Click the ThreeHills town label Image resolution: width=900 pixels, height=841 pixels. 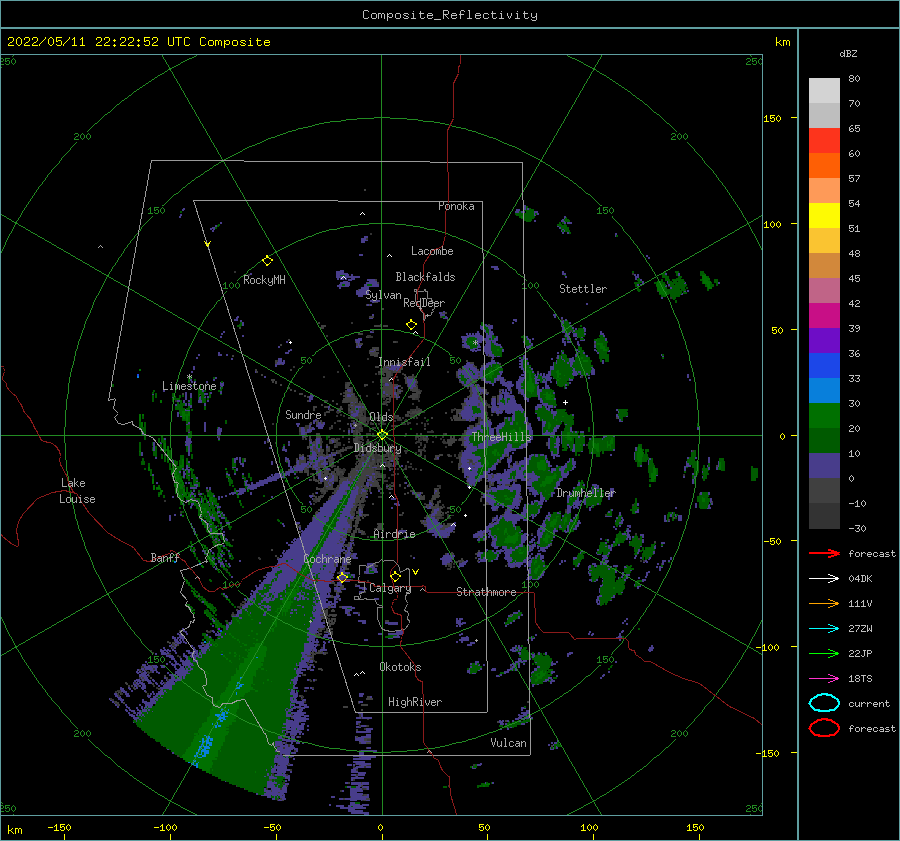tap(501, 437)
